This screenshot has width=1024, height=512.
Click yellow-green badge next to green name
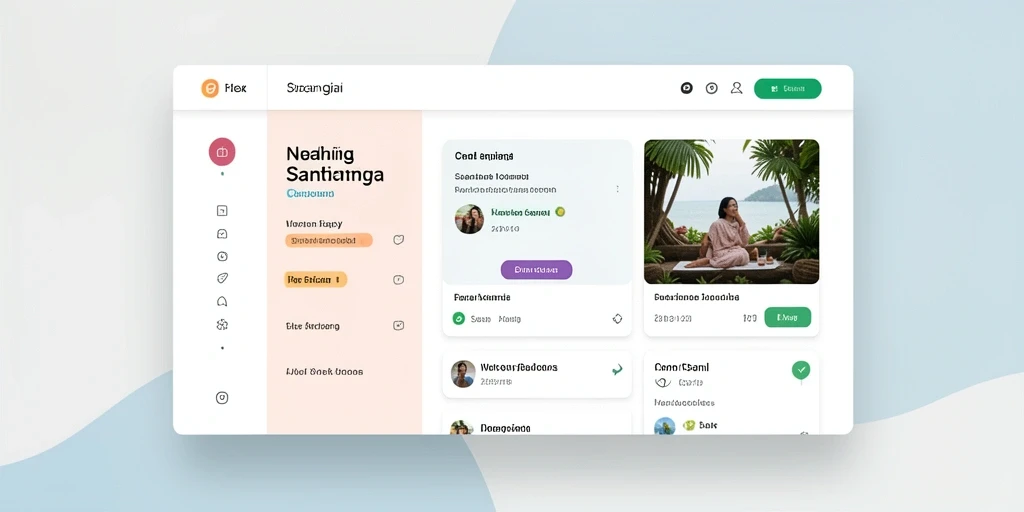pos(560,212)
